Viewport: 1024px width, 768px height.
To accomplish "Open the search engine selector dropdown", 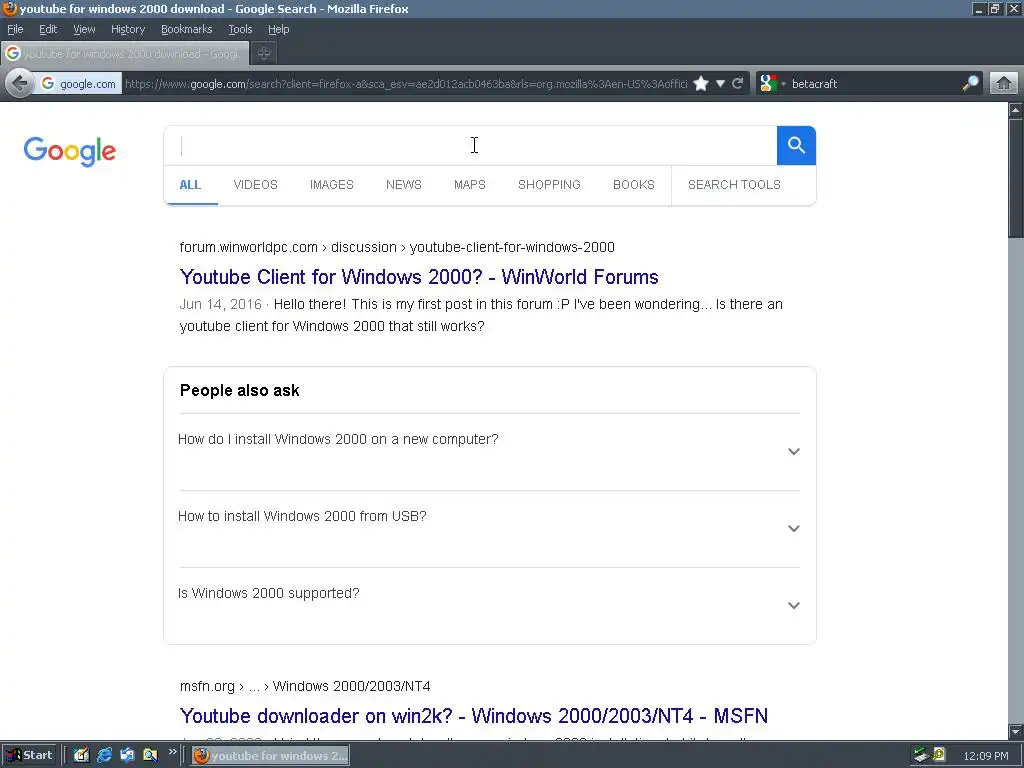I will [771, 84].
